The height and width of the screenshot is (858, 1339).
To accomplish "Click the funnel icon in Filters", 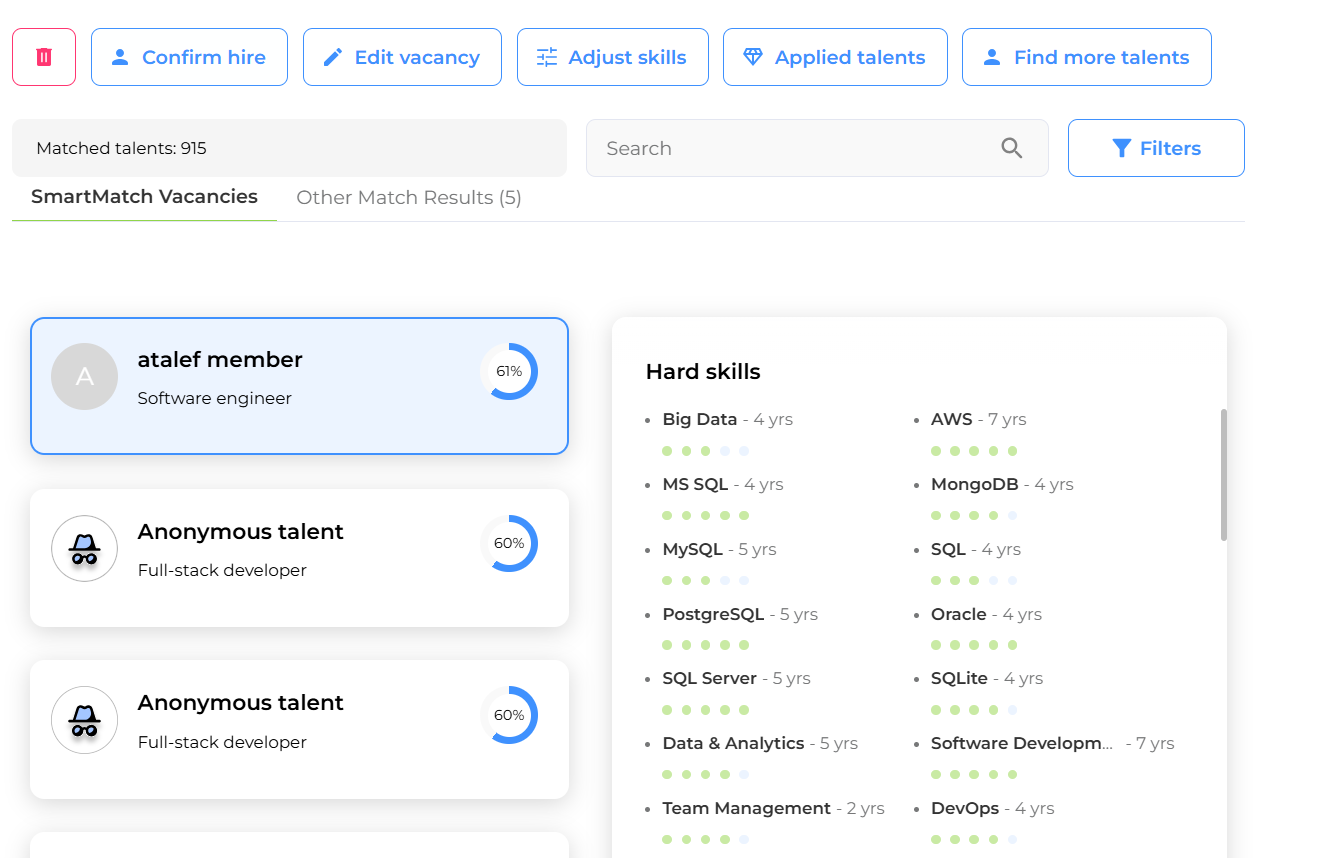I will 1121,148.
